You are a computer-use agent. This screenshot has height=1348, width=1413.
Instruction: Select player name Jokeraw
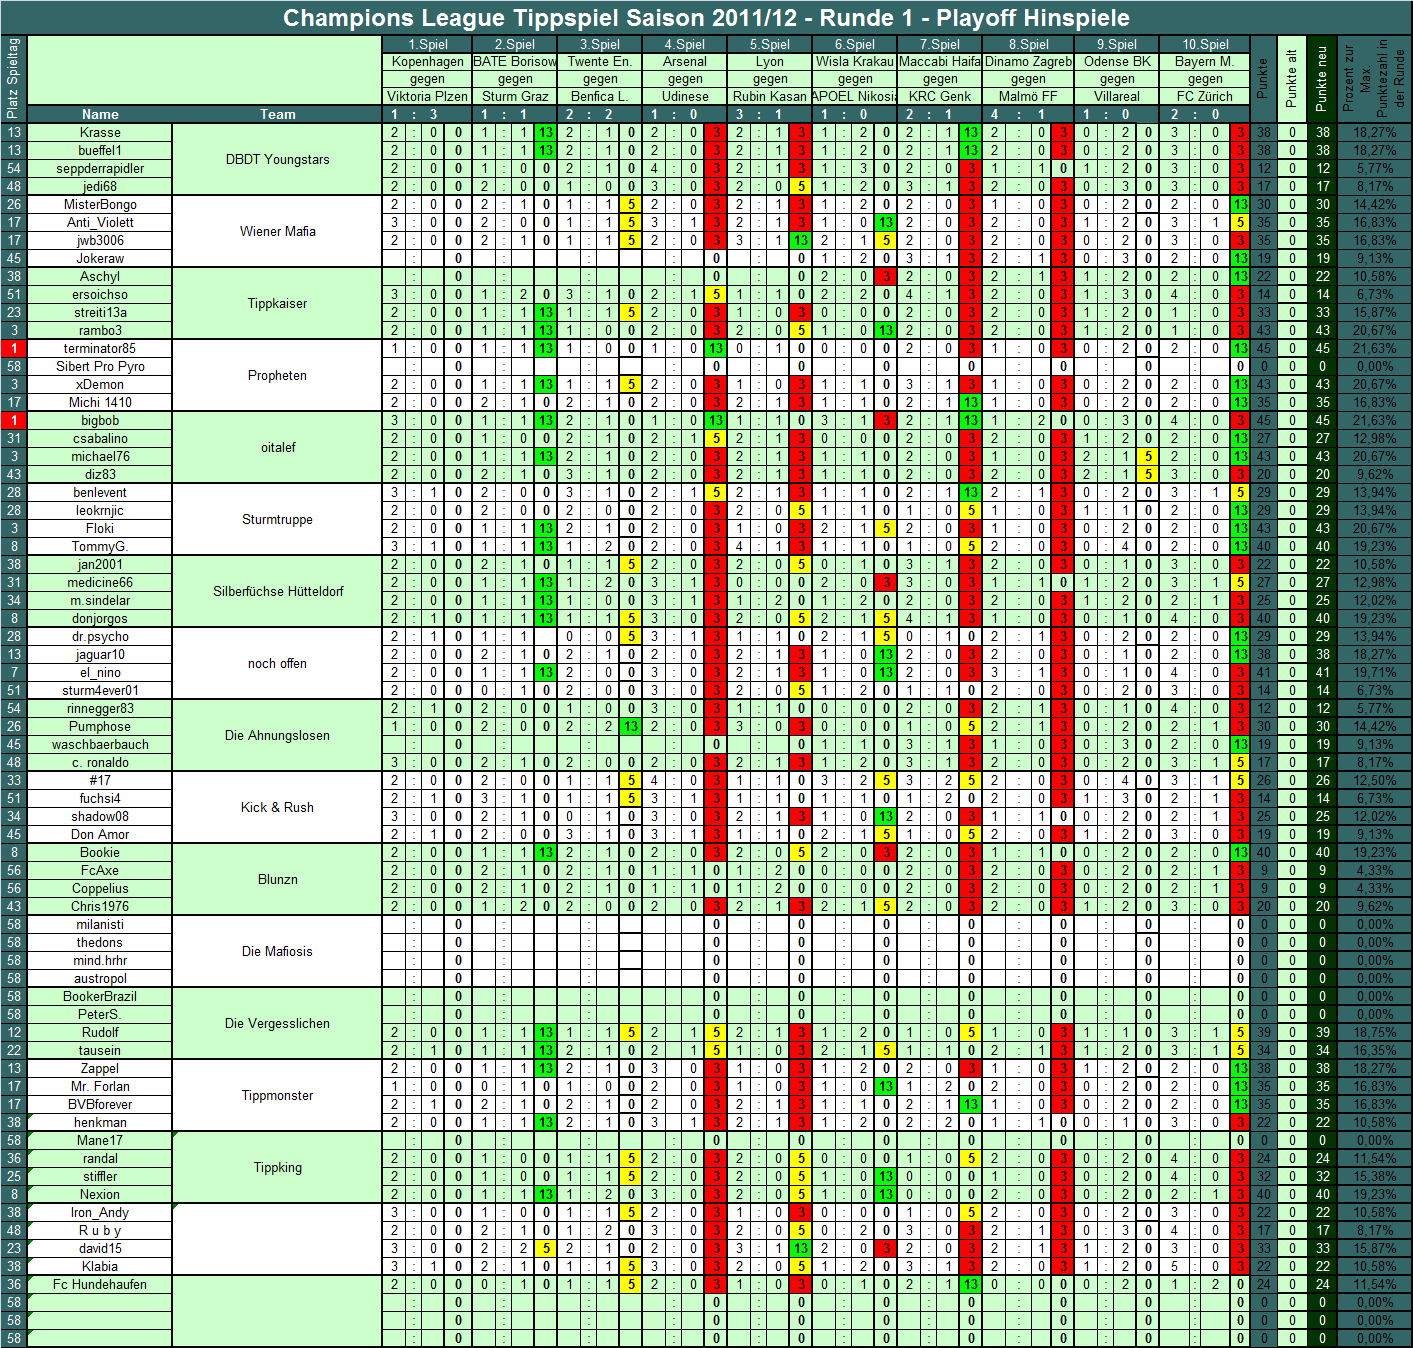100,258
